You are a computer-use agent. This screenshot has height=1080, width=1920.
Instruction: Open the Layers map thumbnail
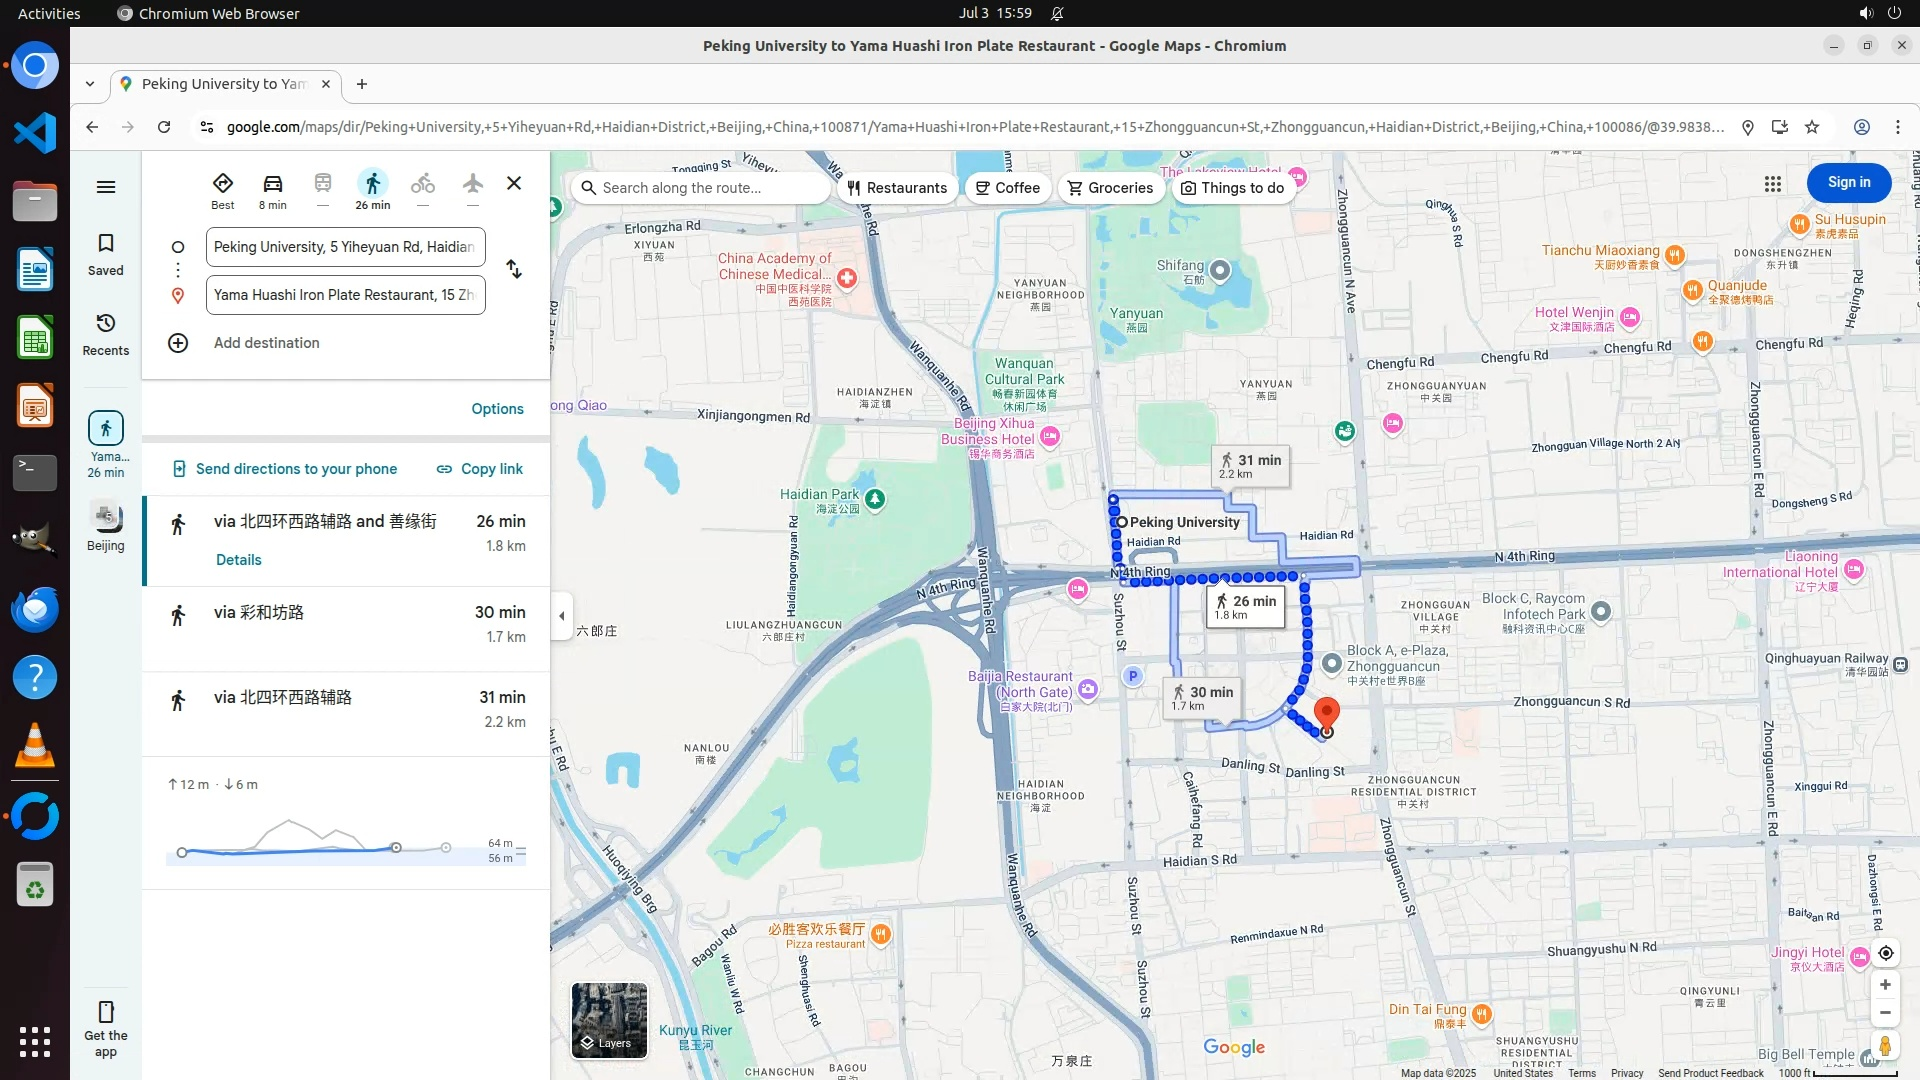click(x=609, y=1020)
